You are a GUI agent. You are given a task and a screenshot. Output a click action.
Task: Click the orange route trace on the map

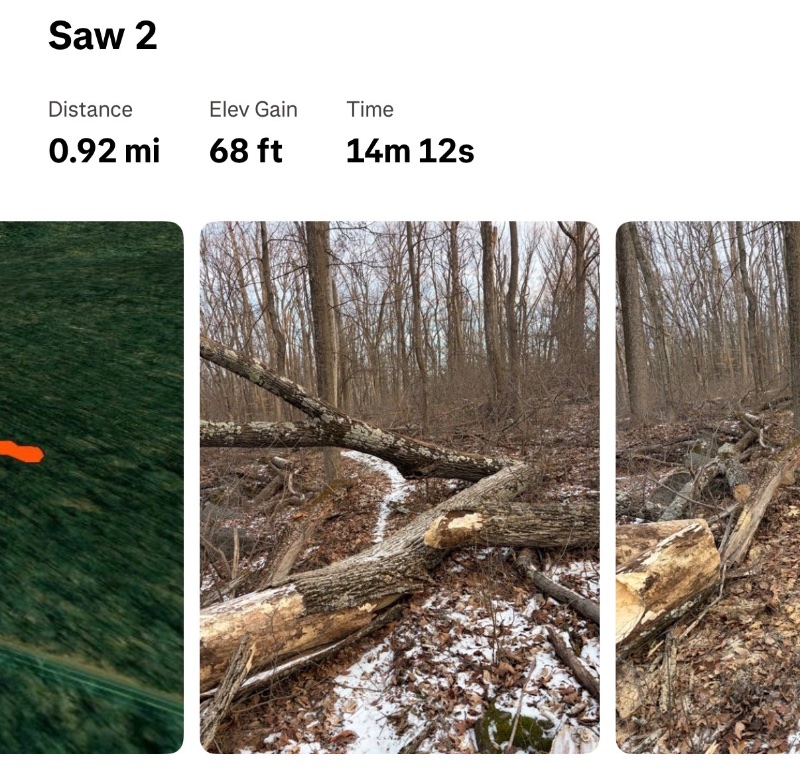[x=21, y=452]
